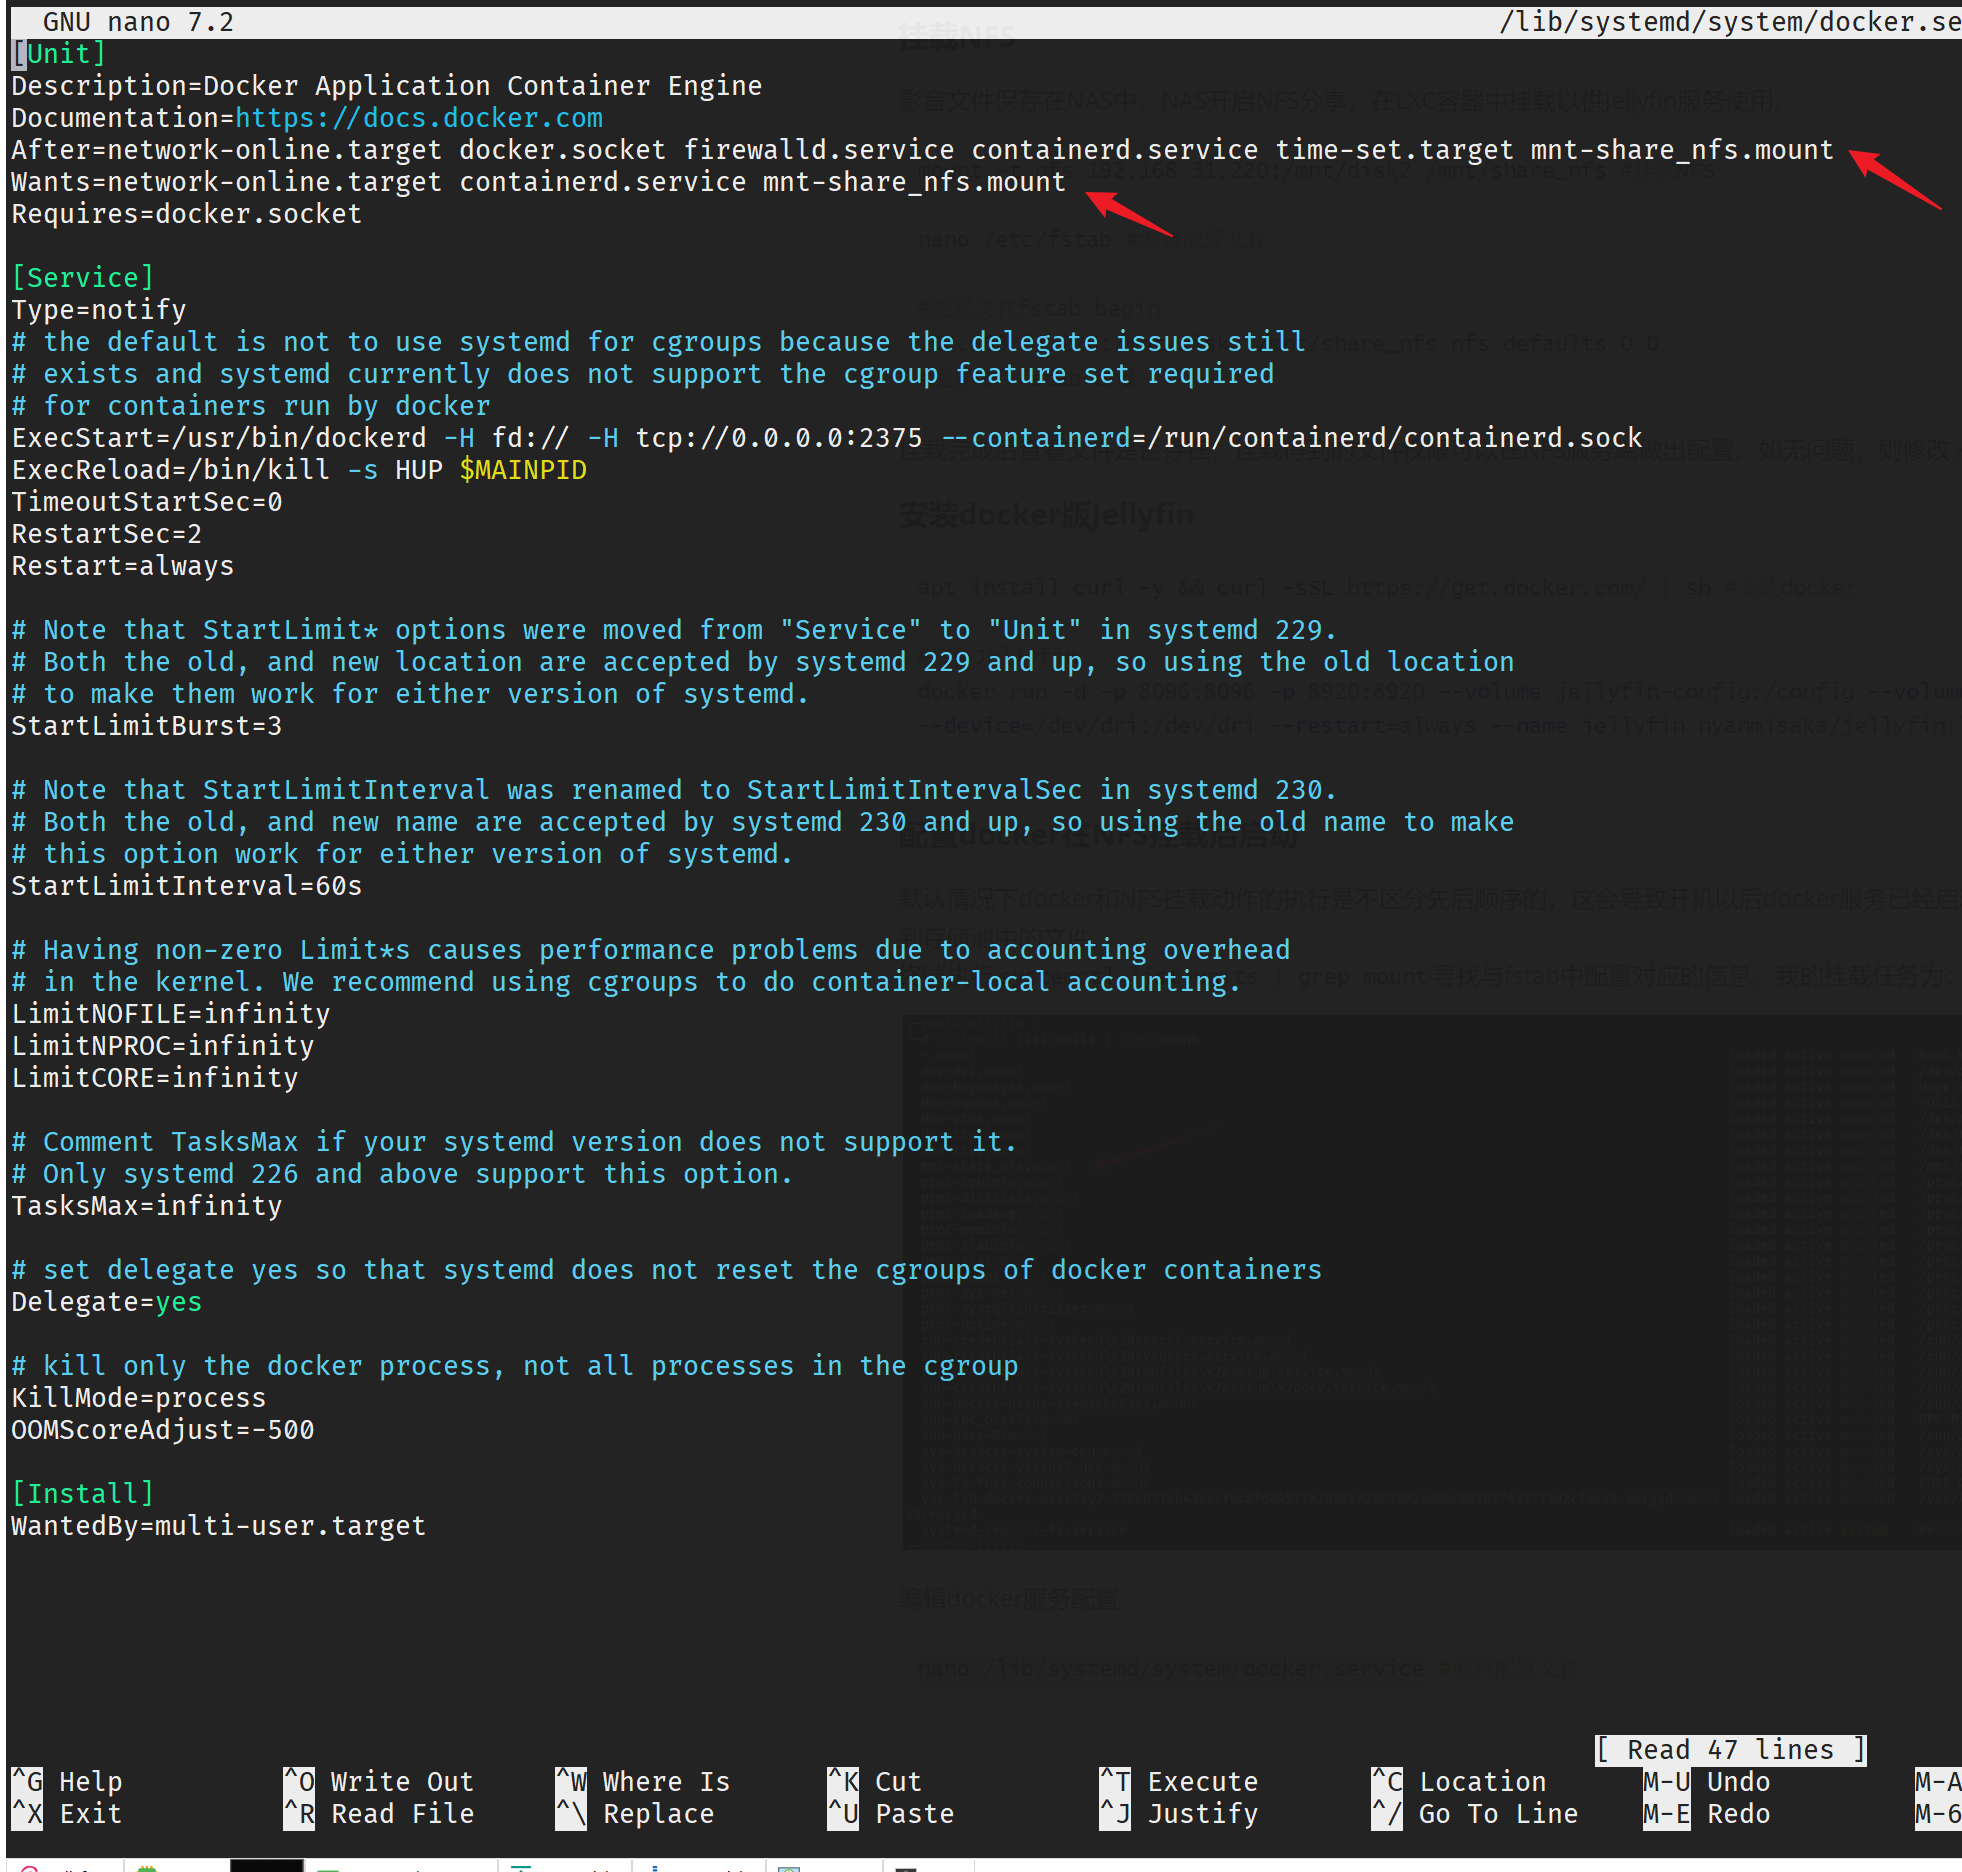Click the 'Restart=always' line
This screenshot has height=1872, width=1962.
pyautogui.click(x=123, y=566)
